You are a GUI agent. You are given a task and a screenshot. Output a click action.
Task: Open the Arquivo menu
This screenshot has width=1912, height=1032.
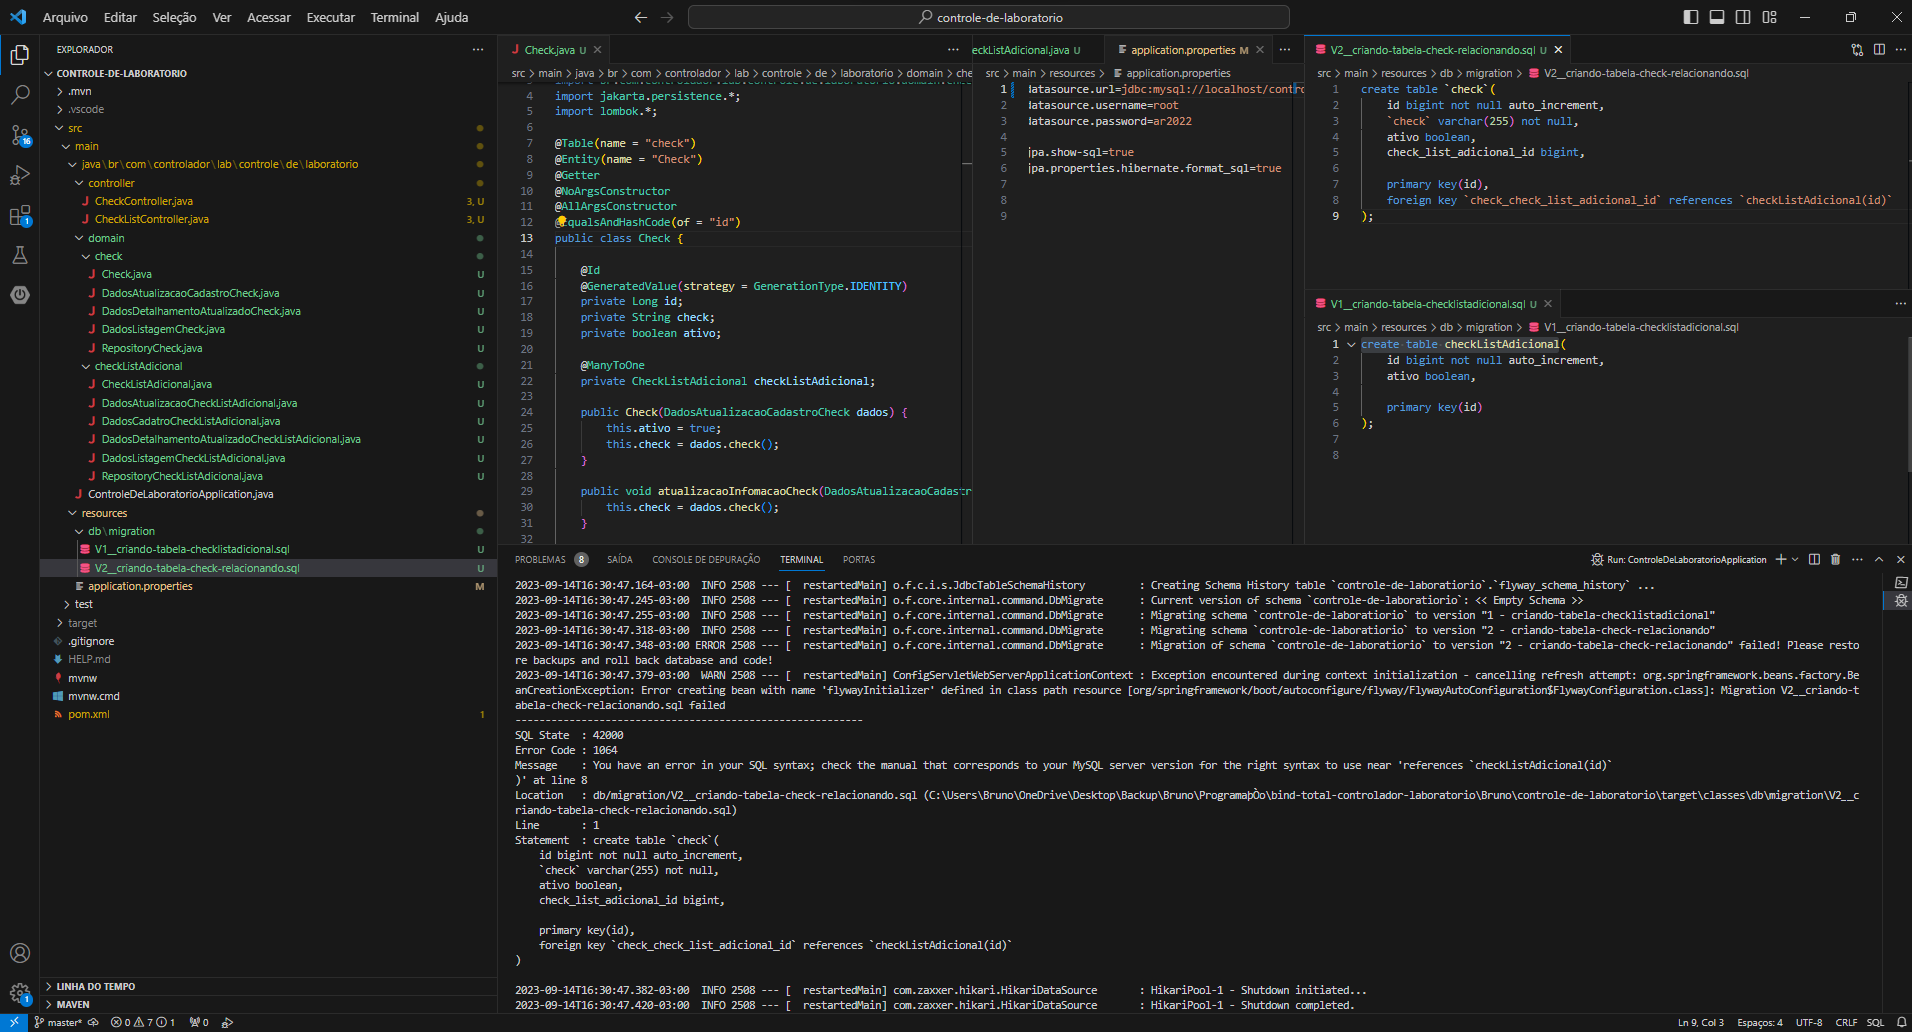(65, 17)
